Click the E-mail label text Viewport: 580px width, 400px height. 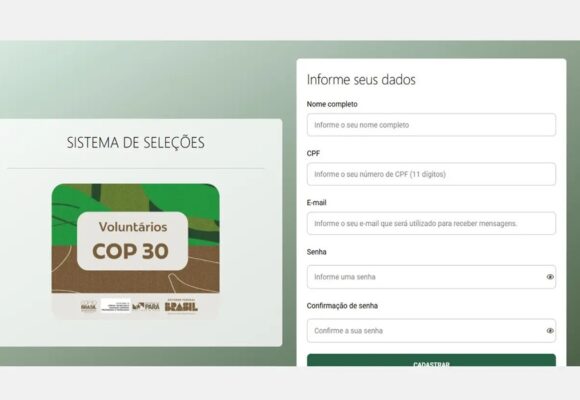[316, 203]
